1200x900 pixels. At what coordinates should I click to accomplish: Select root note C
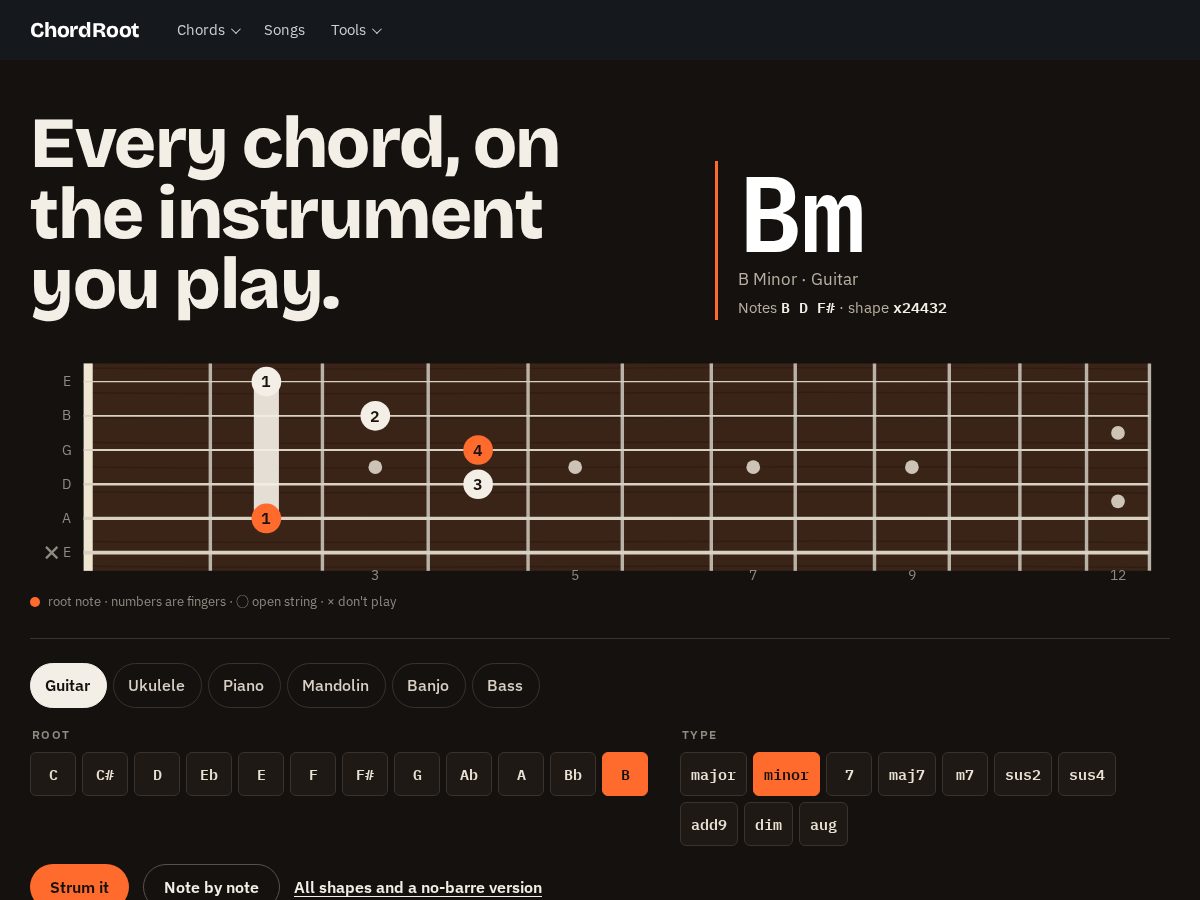[53, 774]
